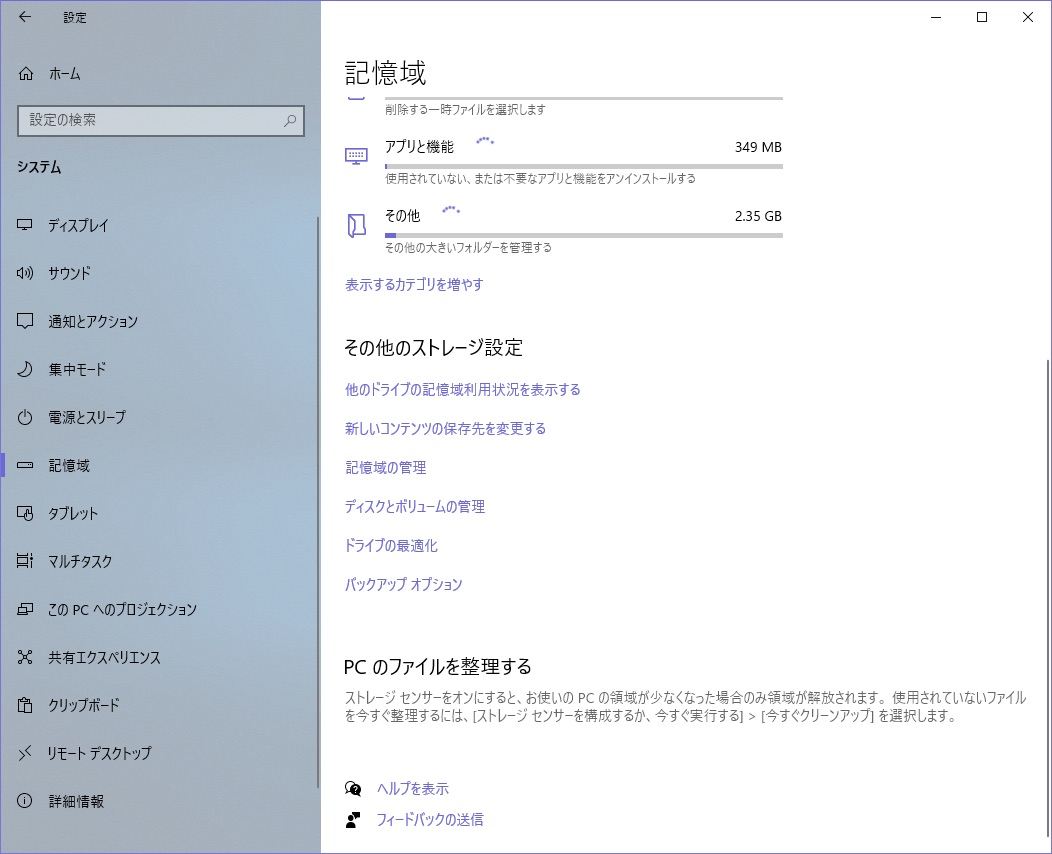This screenshot has width=1052, height=854.
Task: Click その他の大きいフォルダーを管理する description
Action: click(468, 248)
